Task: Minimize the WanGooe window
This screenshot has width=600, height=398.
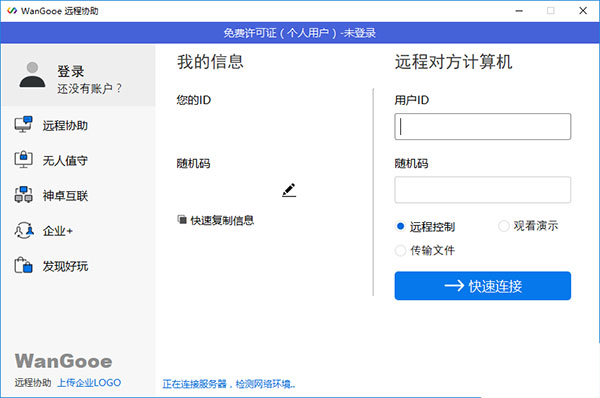Action: pyautogui.click(x=519, y=11)
